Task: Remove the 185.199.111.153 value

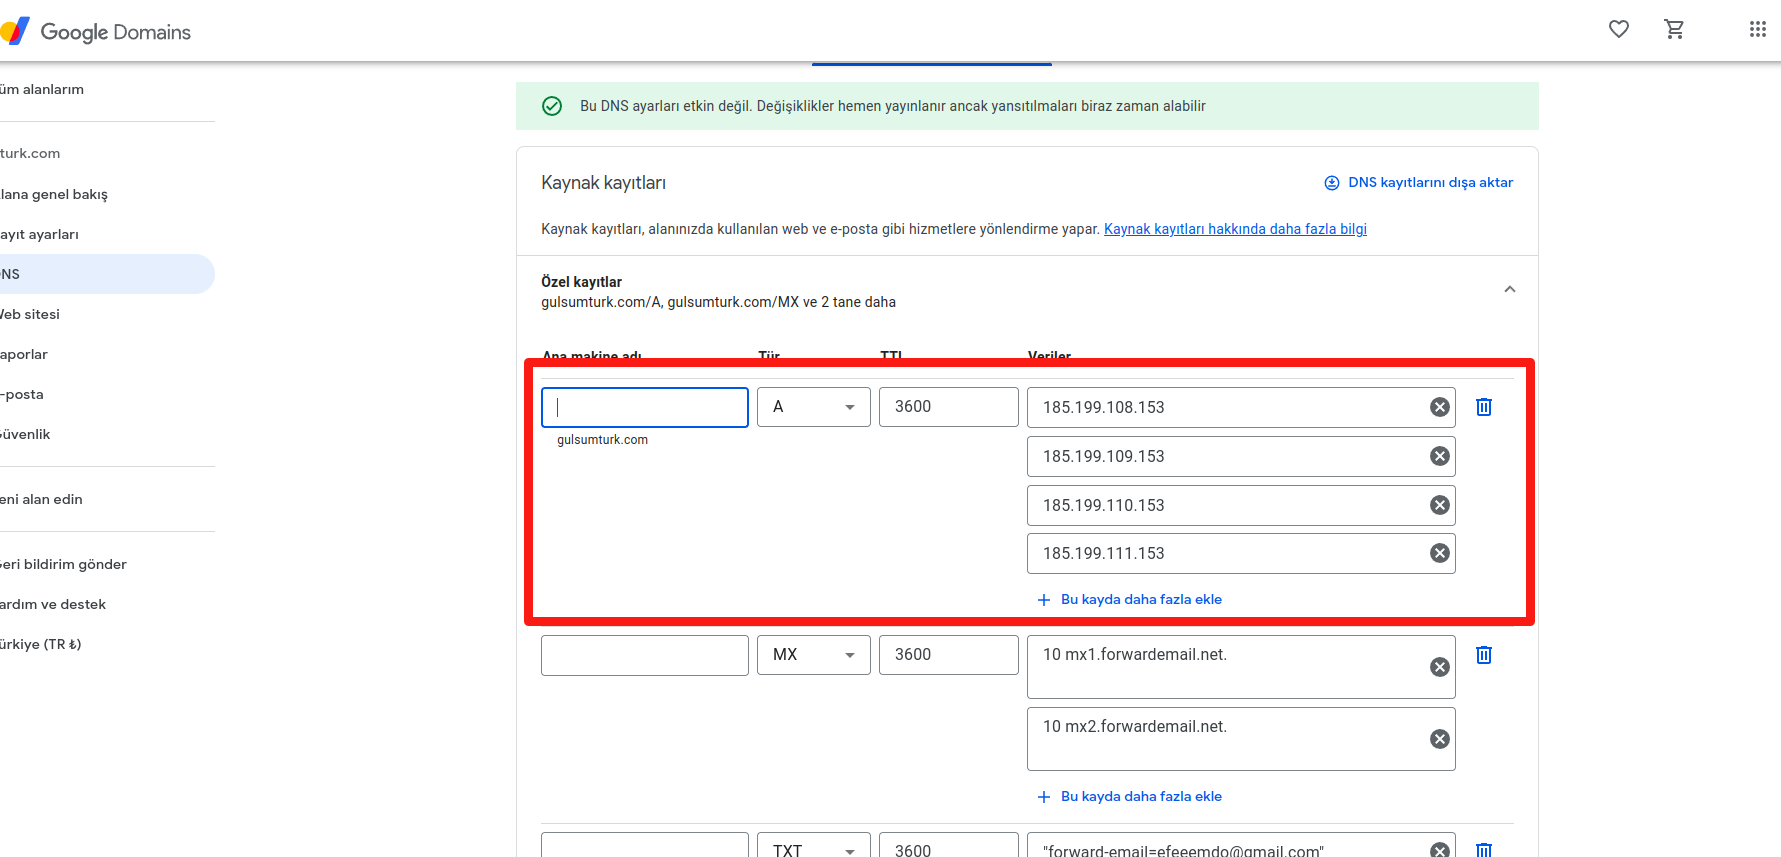Action: (x=1440, y=553)
